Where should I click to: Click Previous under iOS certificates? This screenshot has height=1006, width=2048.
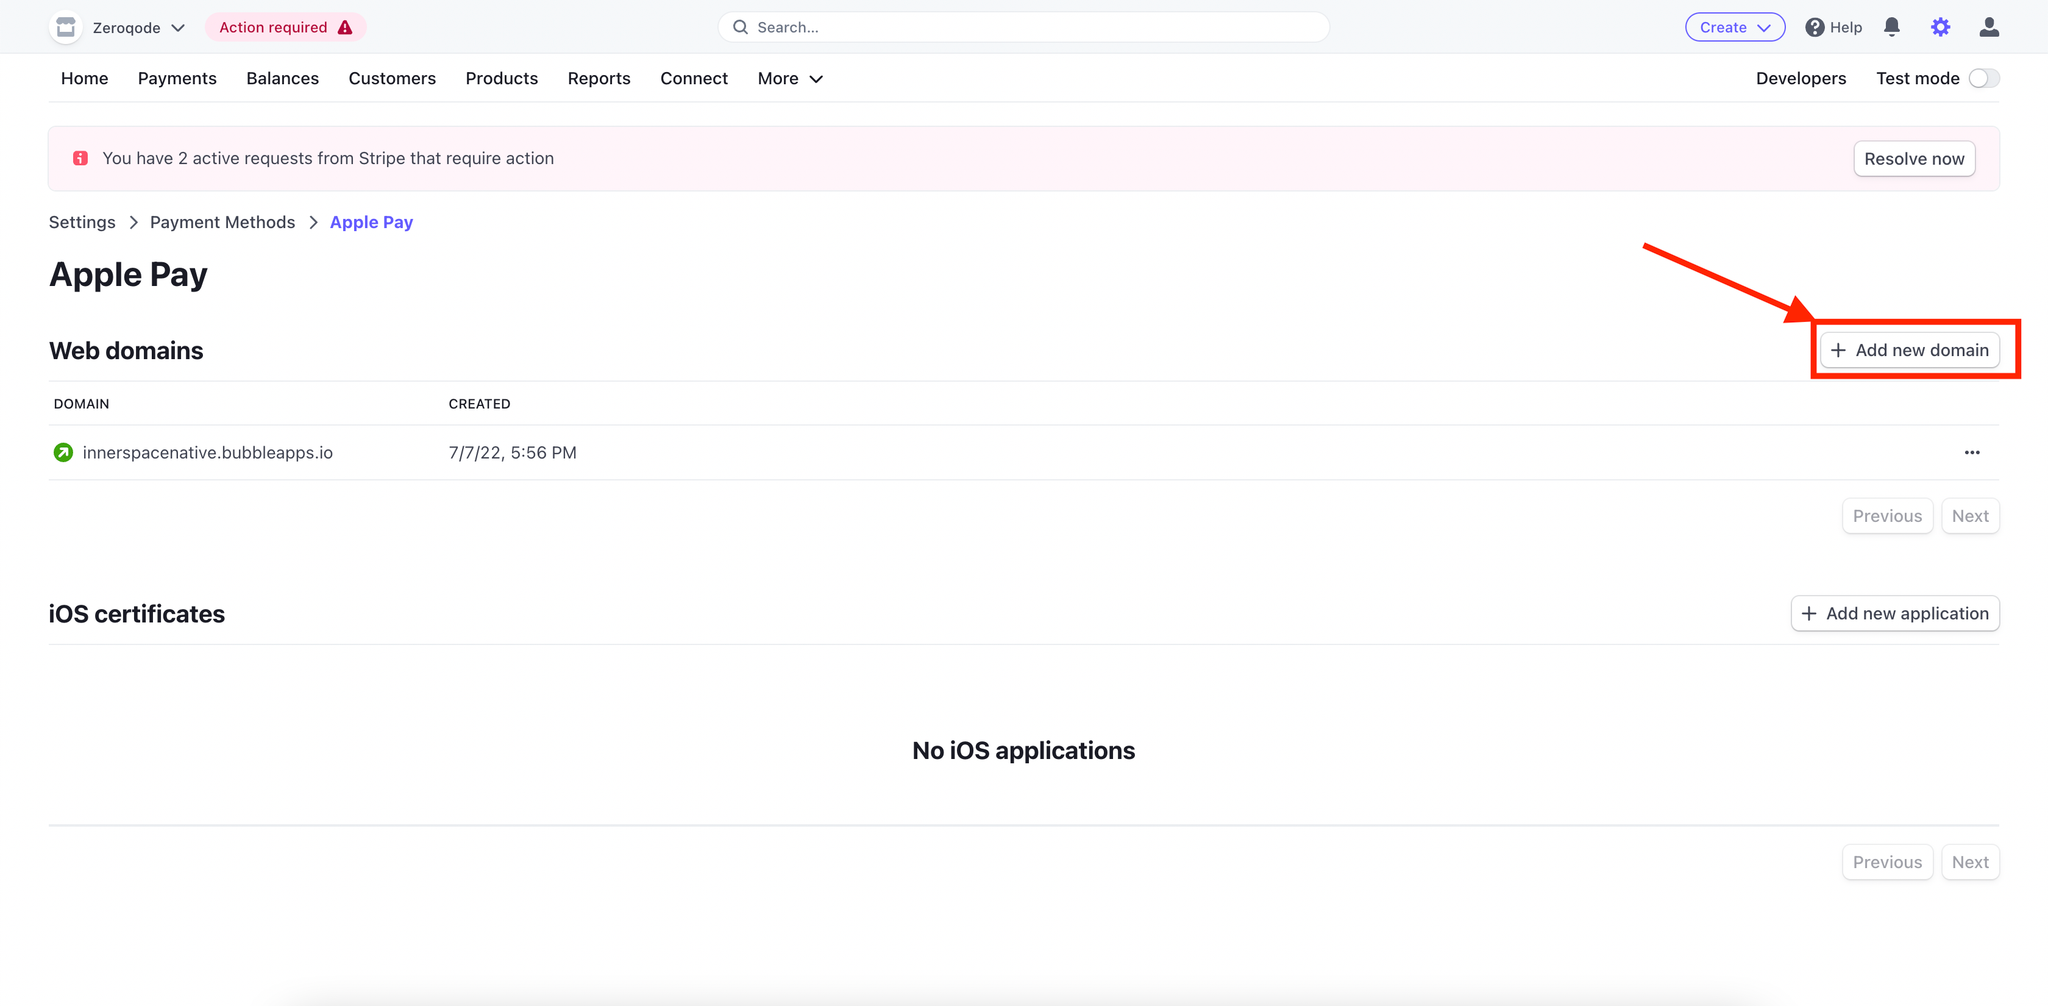tap(1887, 862)
